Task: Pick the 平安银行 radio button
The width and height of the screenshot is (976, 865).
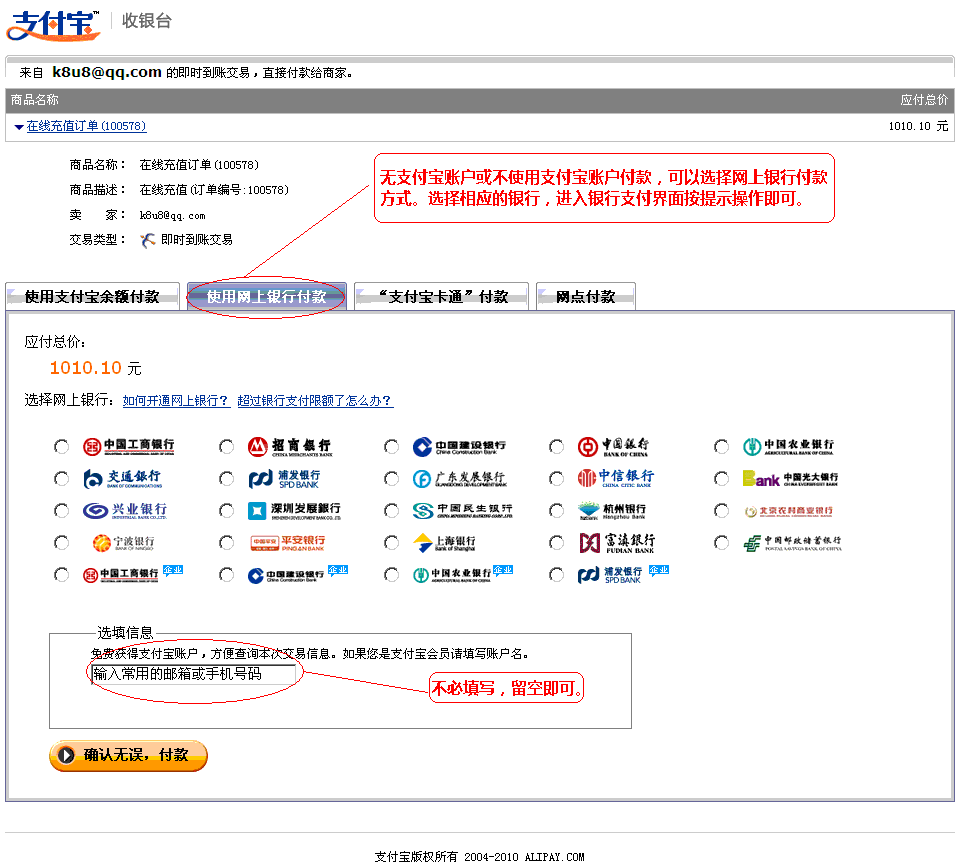Action: (x=227, y=543)
